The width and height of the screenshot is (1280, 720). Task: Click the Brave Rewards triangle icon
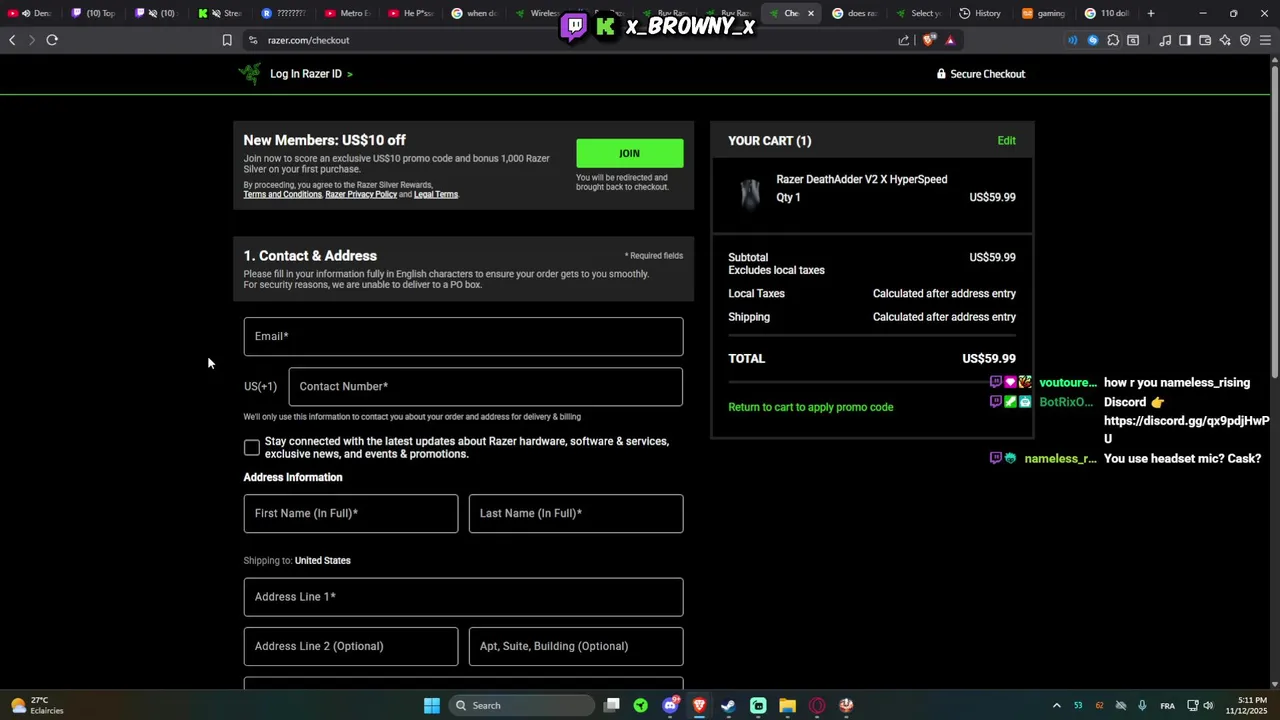tap(950, 40)
